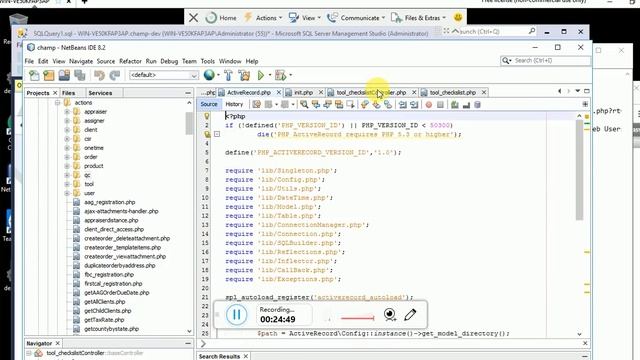Screen dimensions: 640x360
Task: Collapse the actions folder
Action: click(x=58, y=102)
